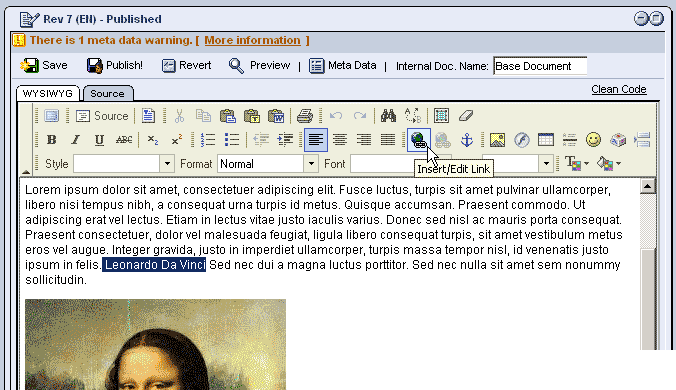Image resolution: width=676 pixels, height=390 pixels.
Task: Insert a numbered list
Action: point(208,140)
